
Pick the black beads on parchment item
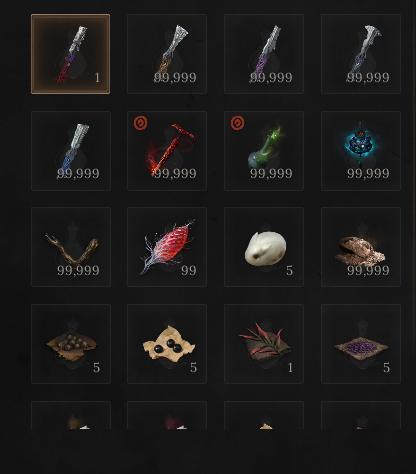pyautogui.click(x=167, y=344)
